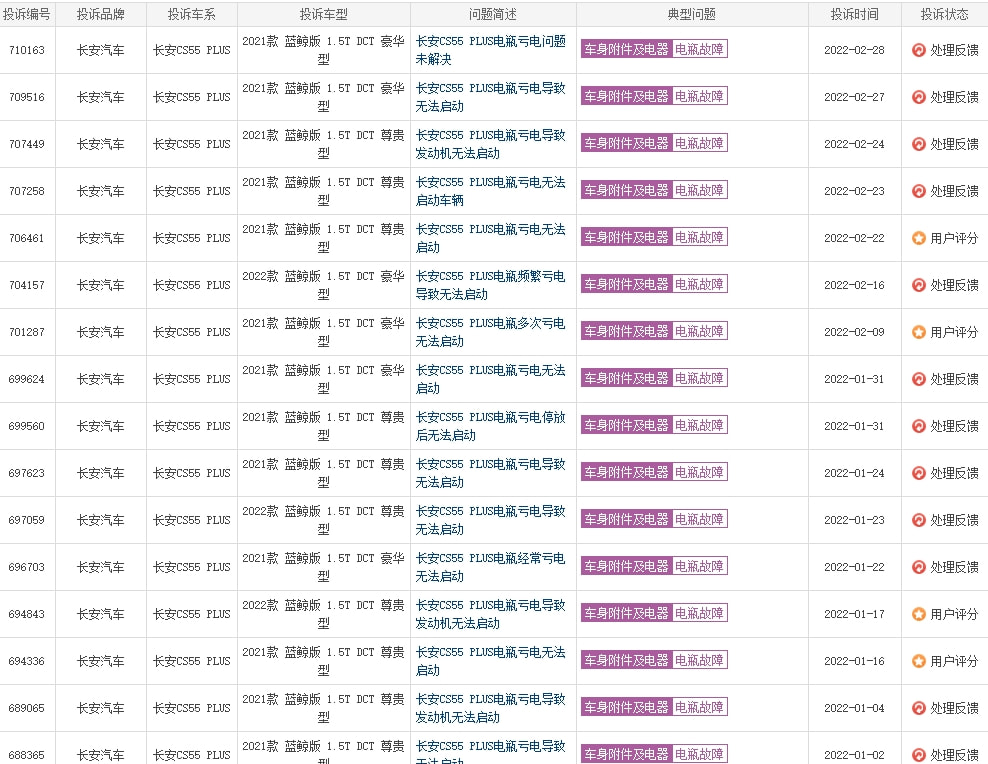
Task: Click 电瓶故障 tag in row 699624
Action: 699,379
